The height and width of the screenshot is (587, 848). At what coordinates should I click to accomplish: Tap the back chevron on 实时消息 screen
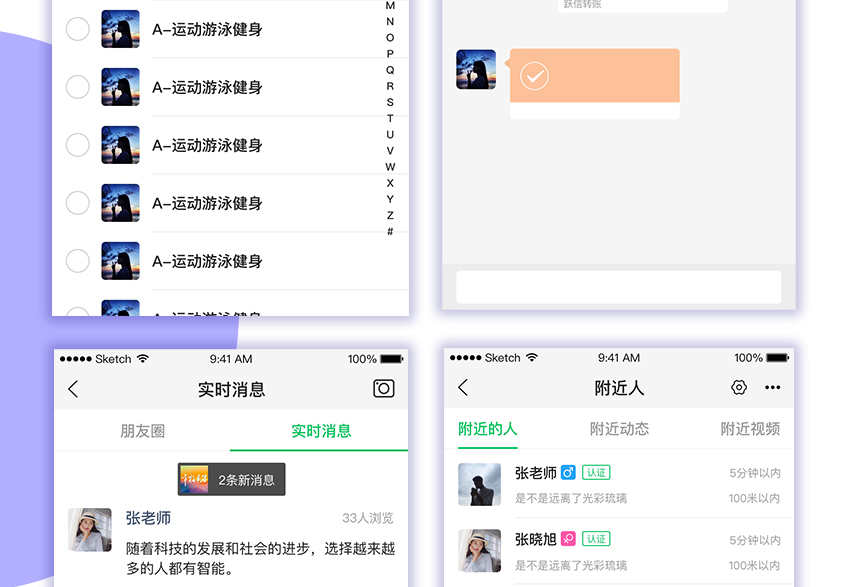click(73, 389)
